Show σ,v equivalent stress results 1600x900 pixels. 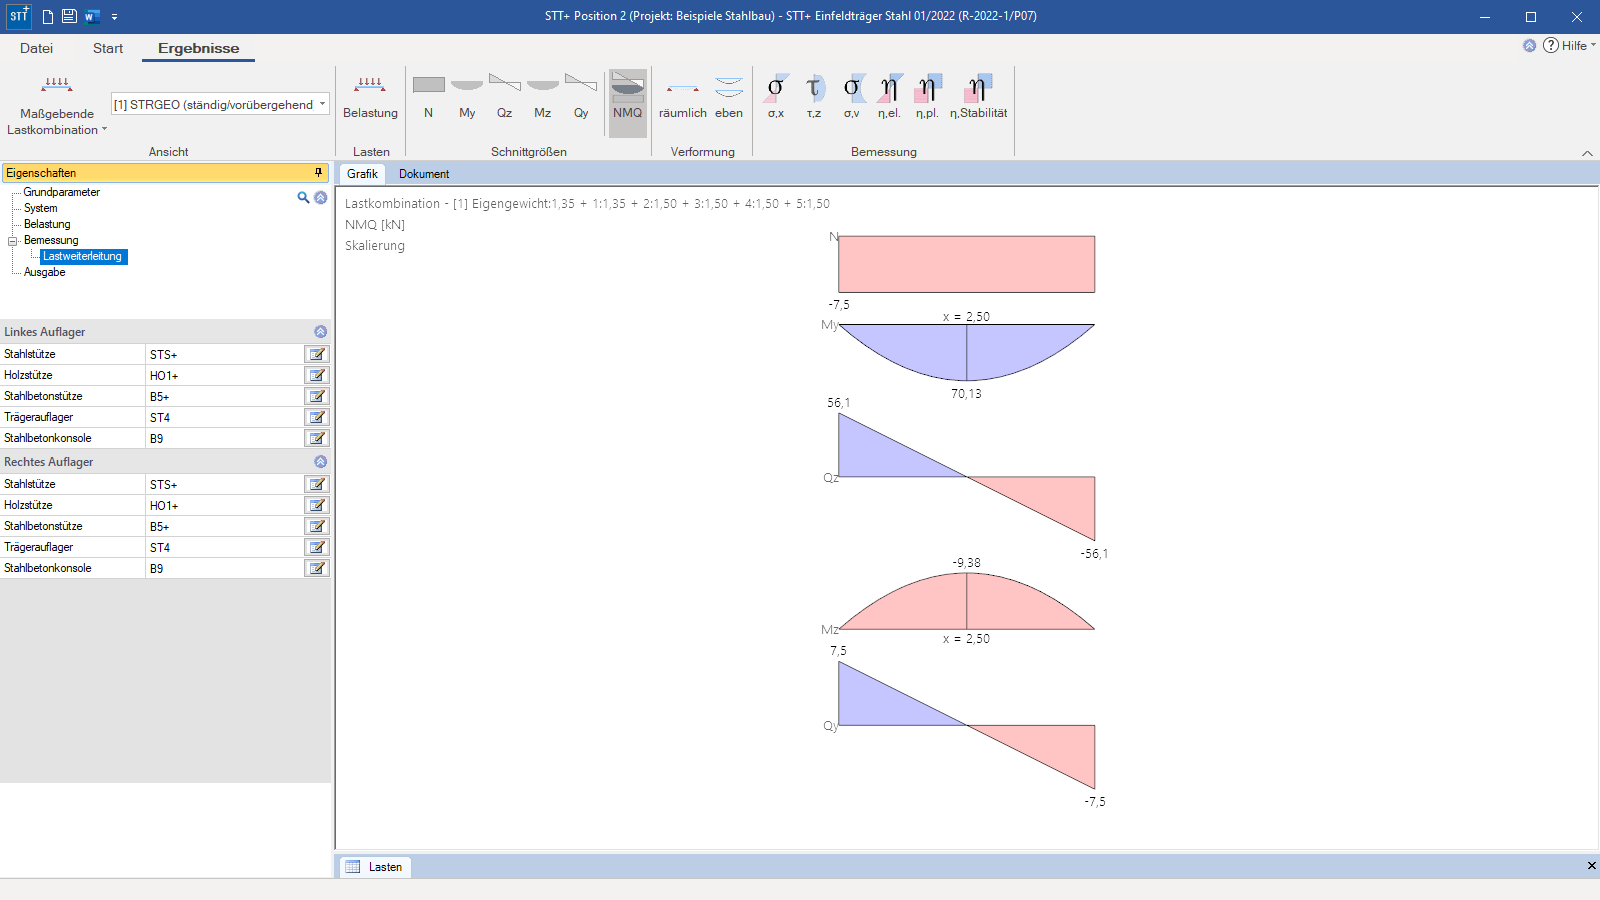pyautogui.click(x=852, y=97)
